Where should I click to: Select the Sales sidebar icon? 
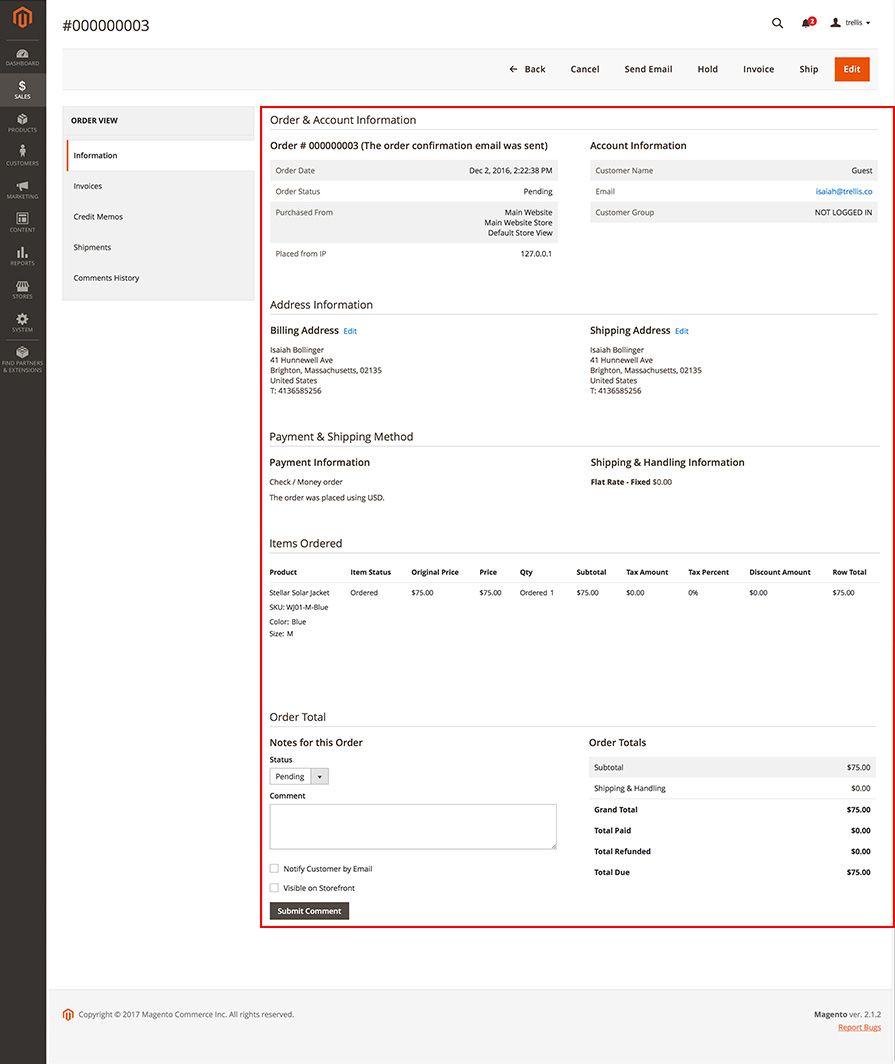click(22, 90)
